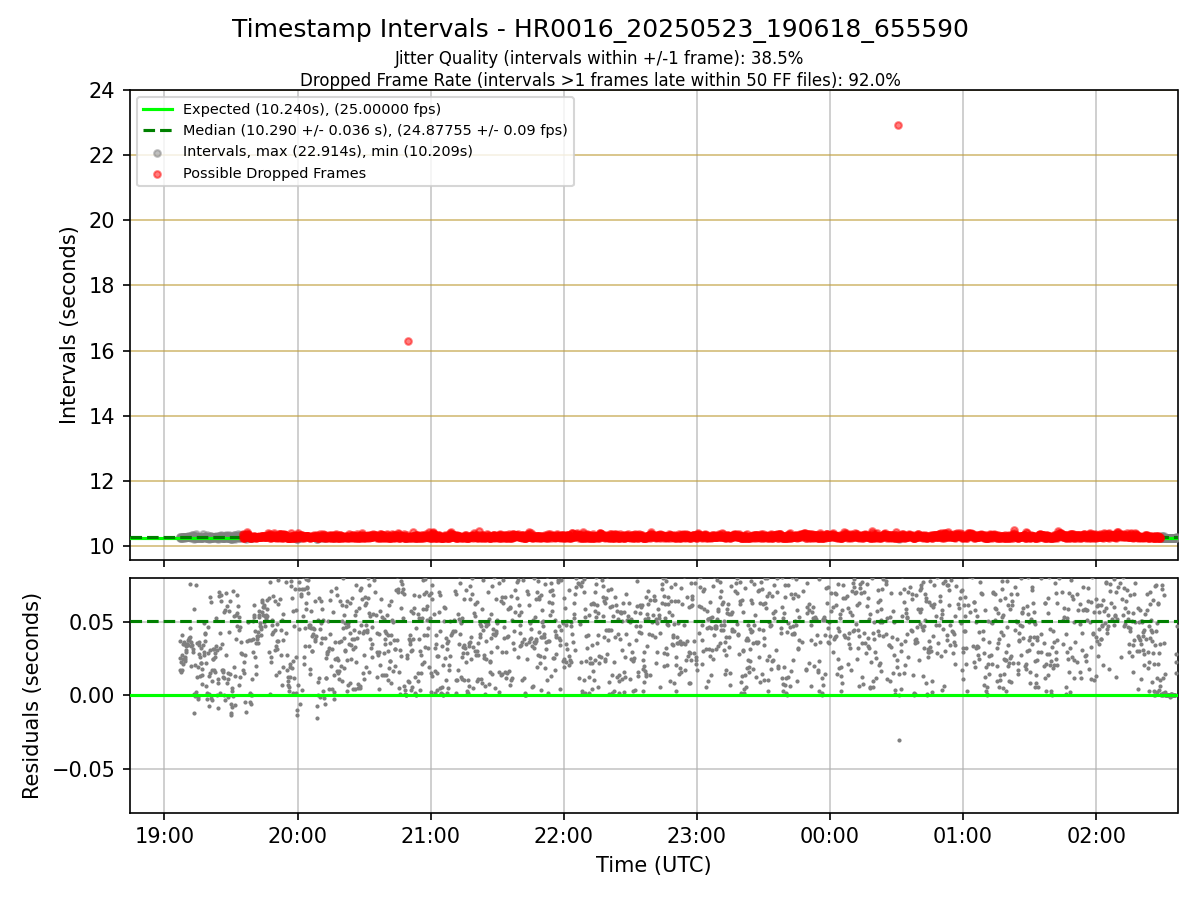
Task: Click legend entry 'Expected (10.240s), (25.00000 fps)'
Action: 312,109
